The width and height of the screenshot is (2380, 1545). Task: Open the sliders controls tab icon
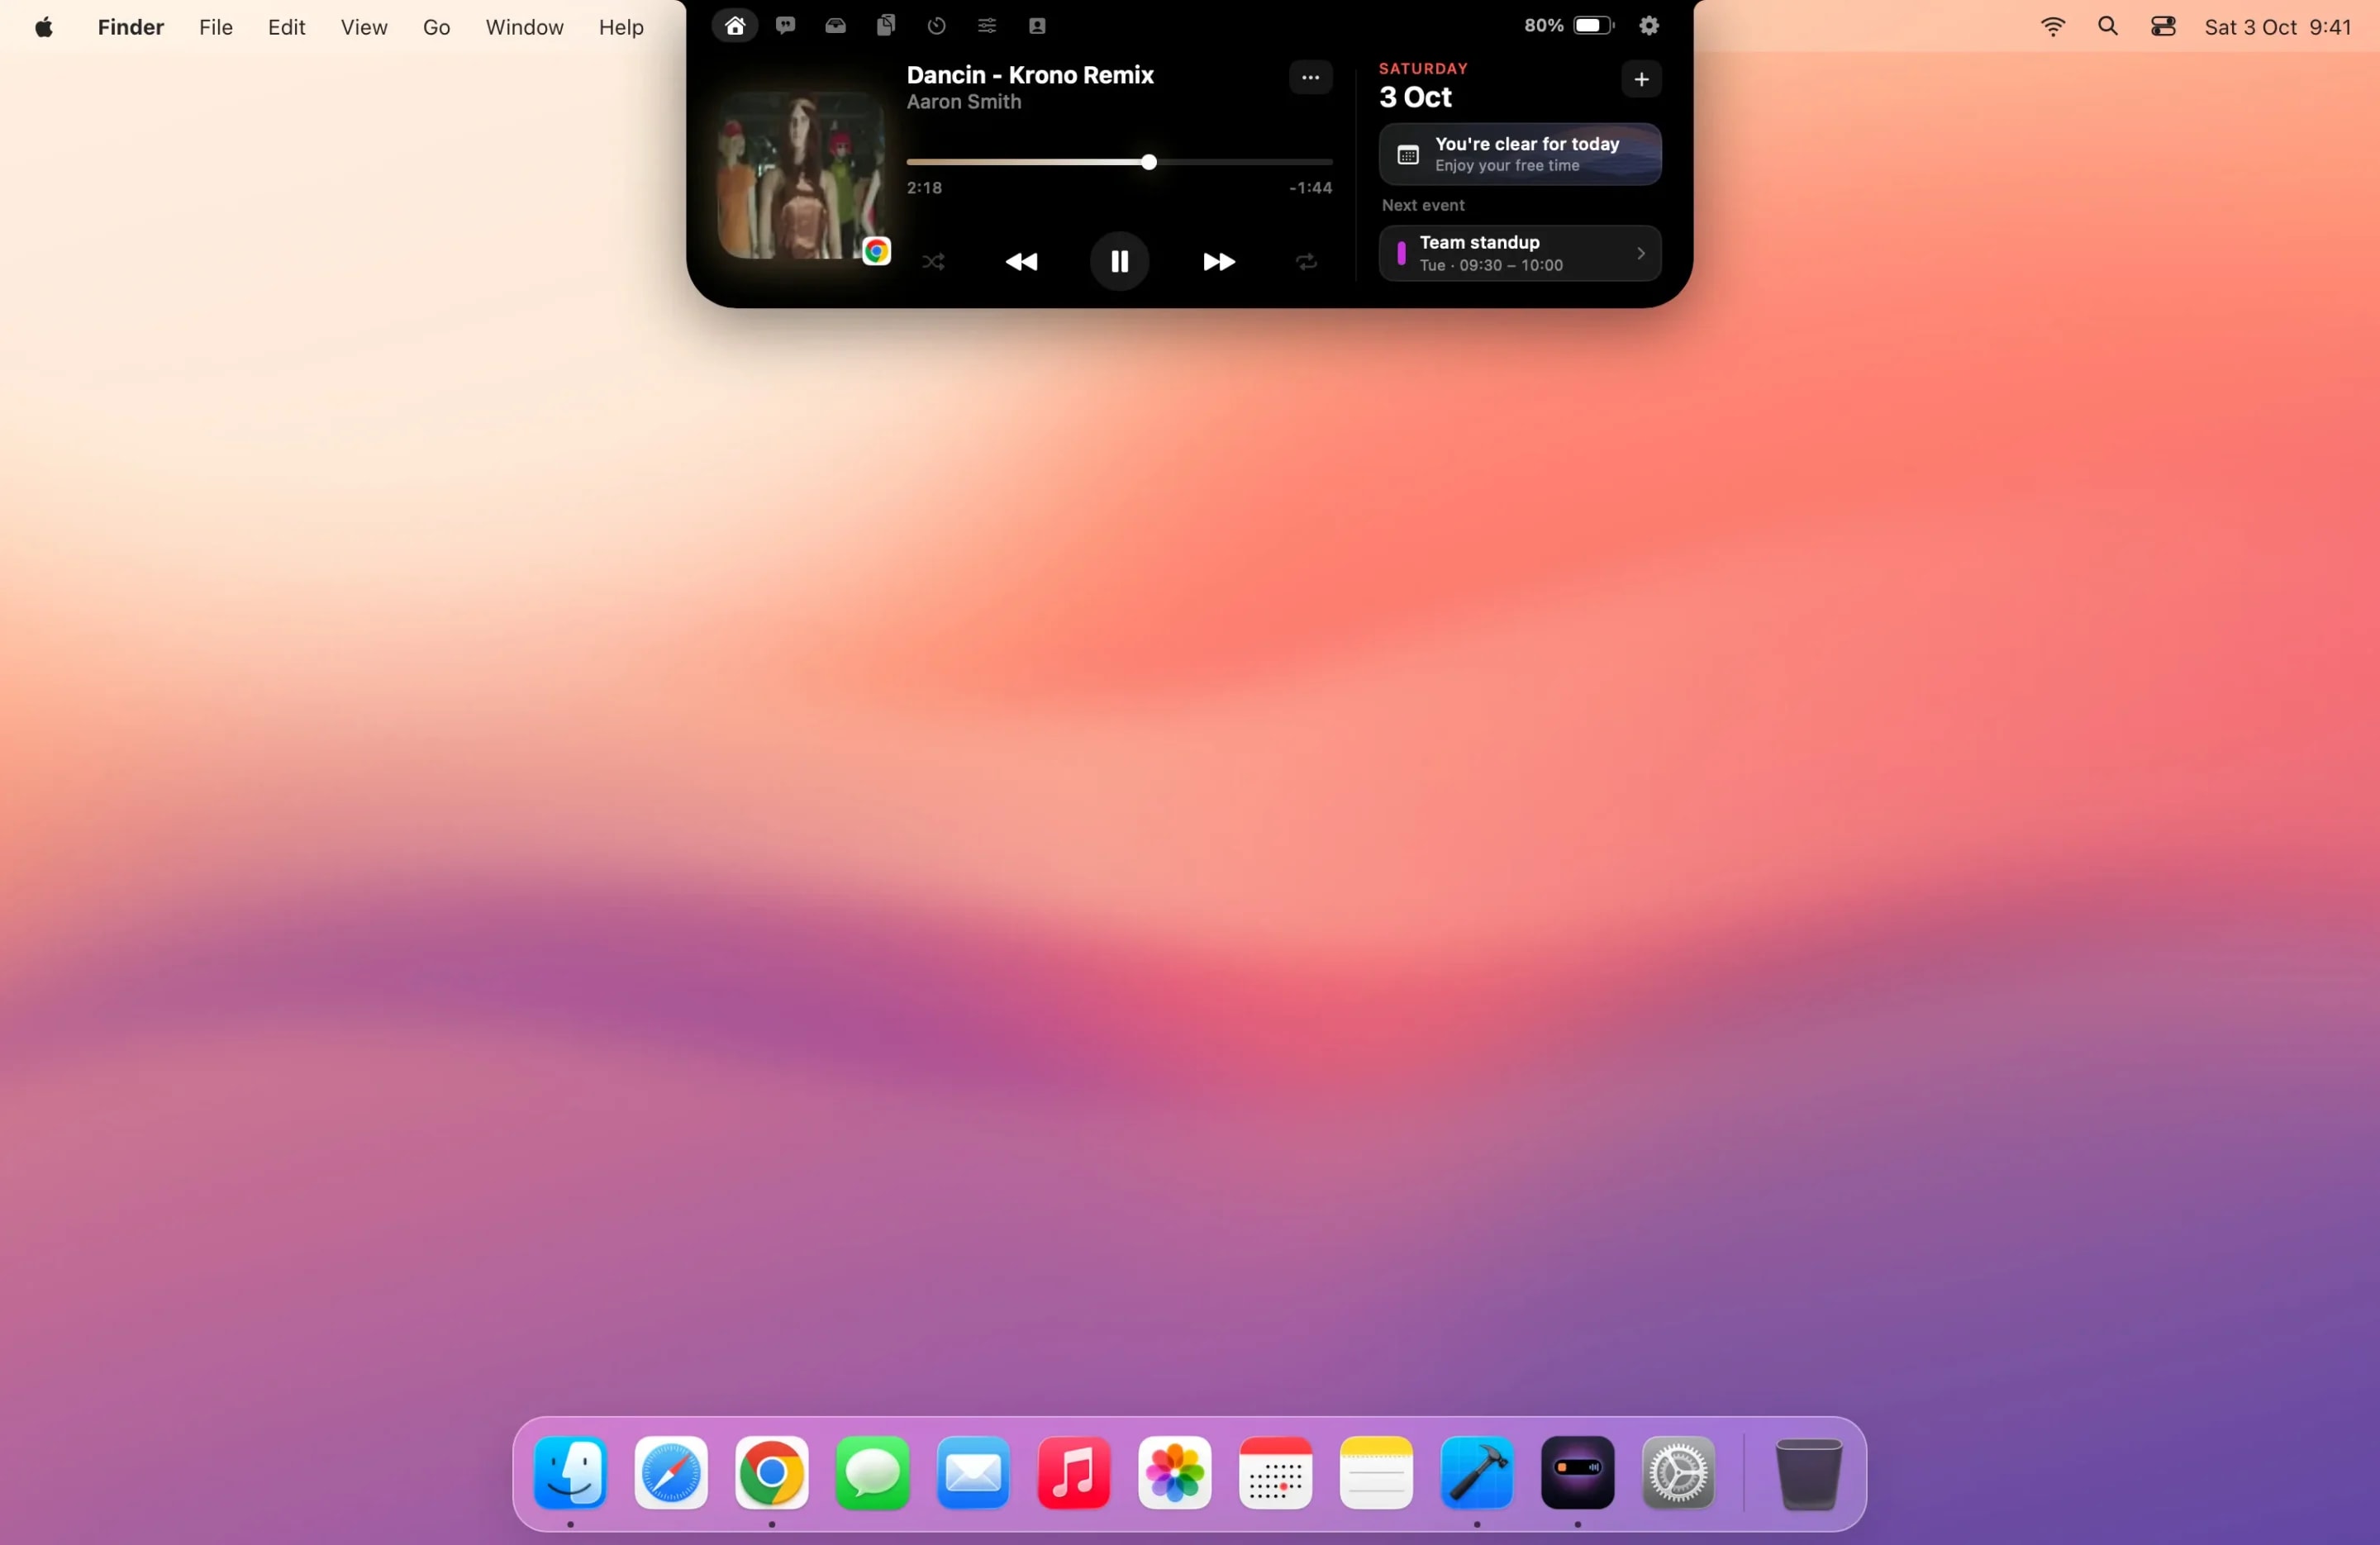(x=987, y=26)
